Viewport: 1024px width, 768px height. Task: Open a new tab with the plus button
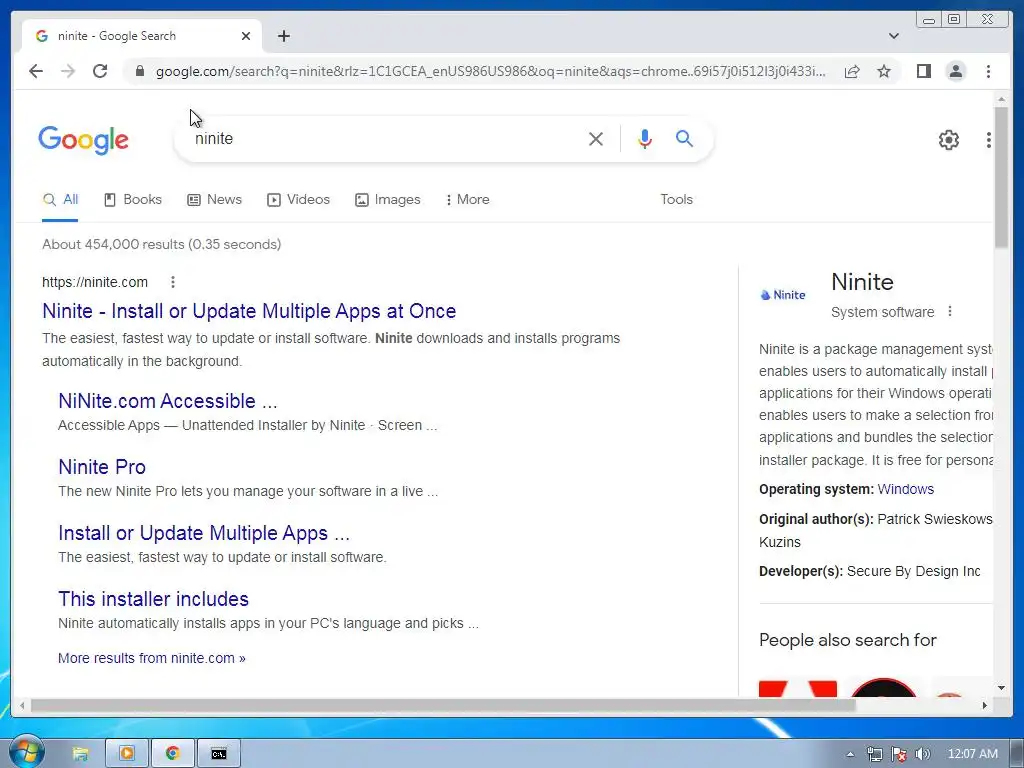[x=283, y=36]
